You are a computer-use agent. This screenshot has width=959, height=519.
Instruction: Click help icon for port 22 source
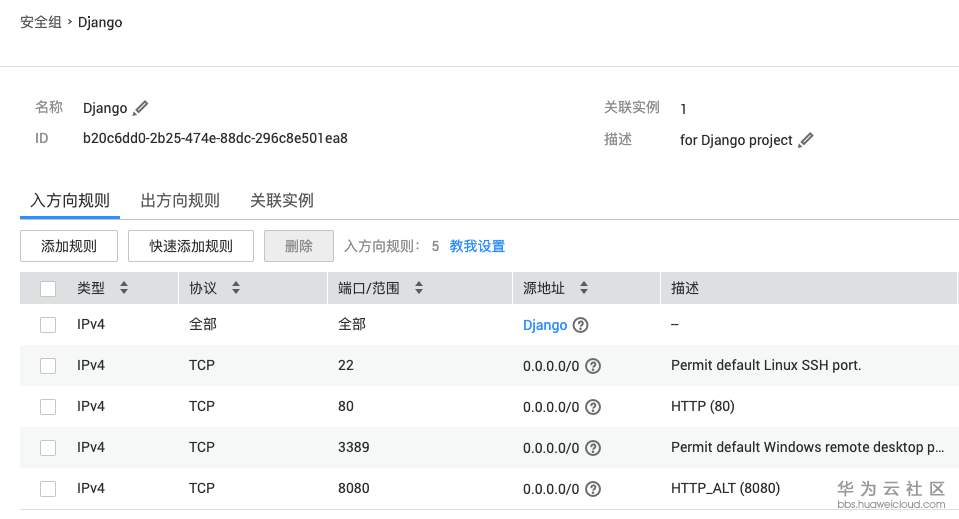593,366
